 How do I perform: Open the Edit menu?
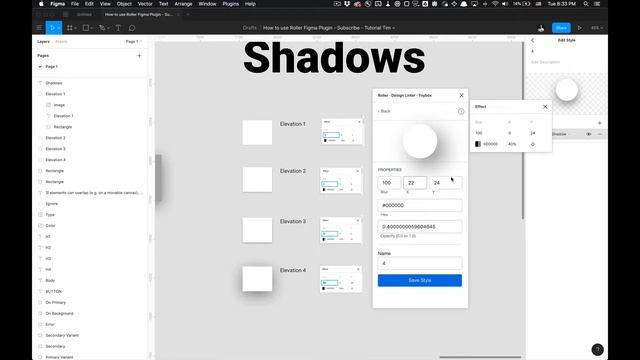tap(89, 4)
